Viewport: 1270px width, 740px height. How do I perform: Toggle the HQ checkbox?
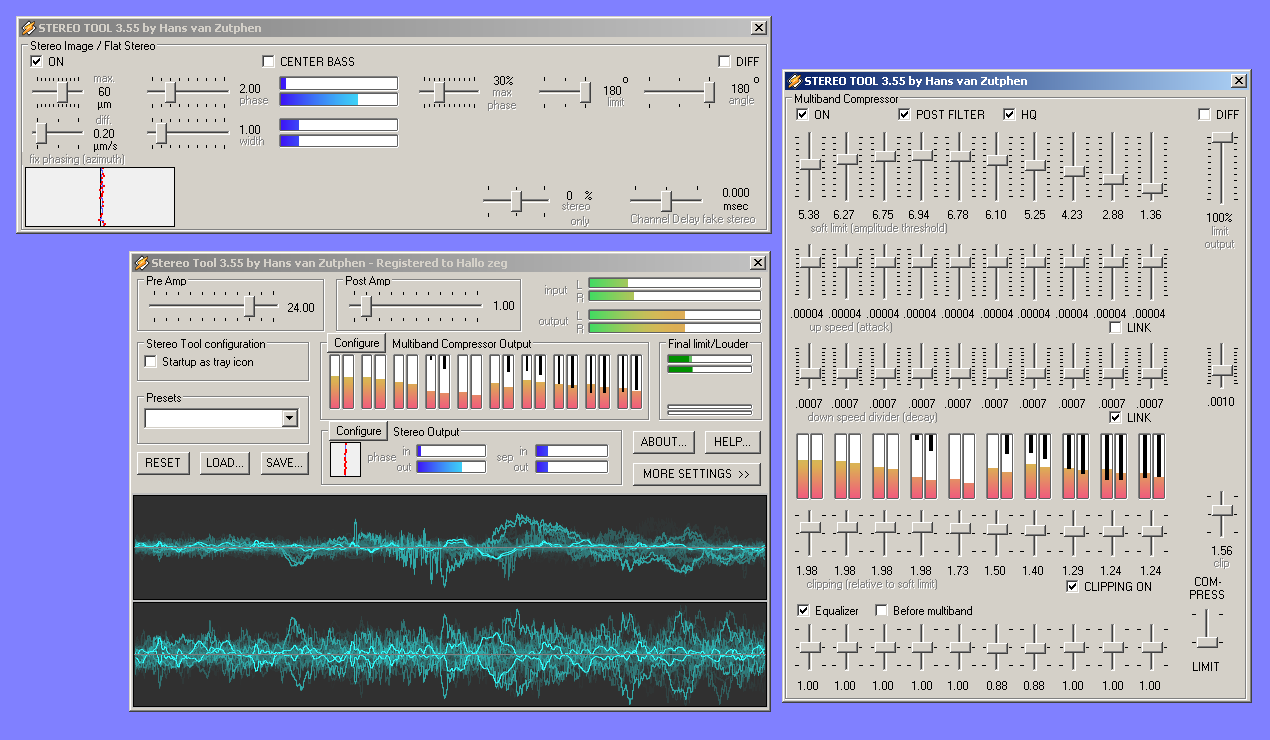[1009, 115]
